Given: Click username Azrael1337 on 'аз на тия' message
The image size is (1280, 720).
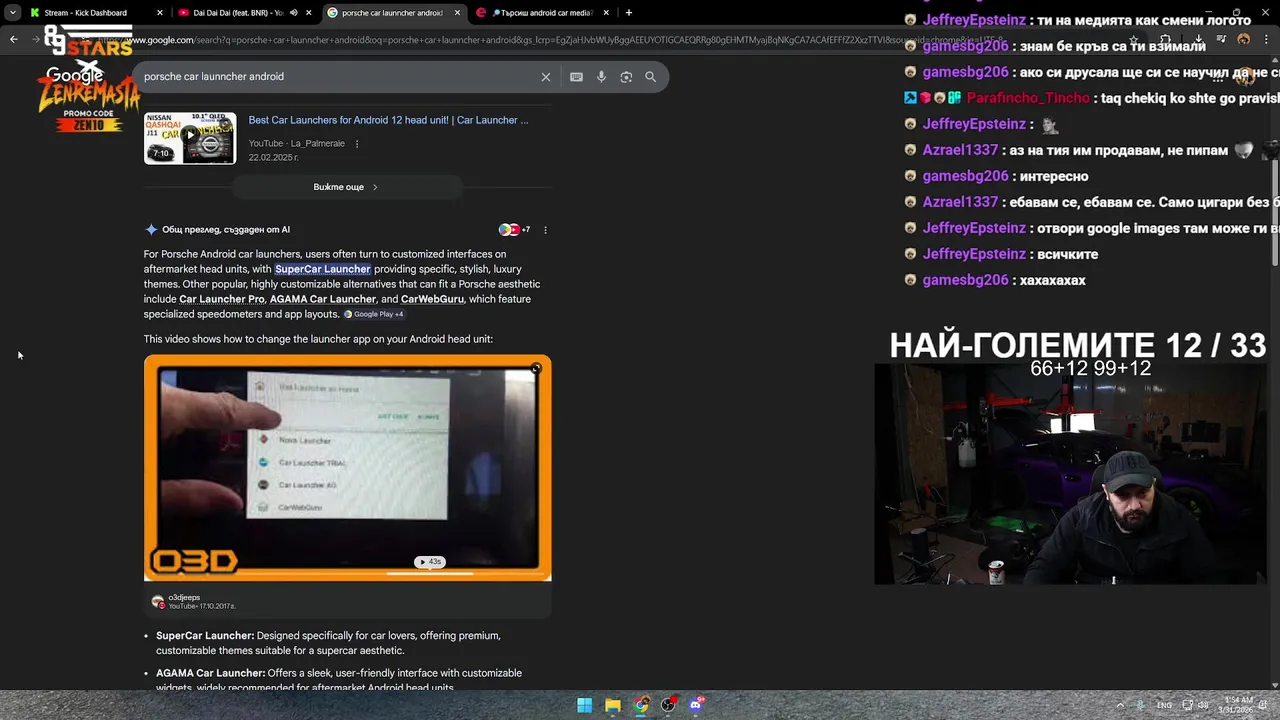Looking at the screenshot, I should [x=960, y=150].
